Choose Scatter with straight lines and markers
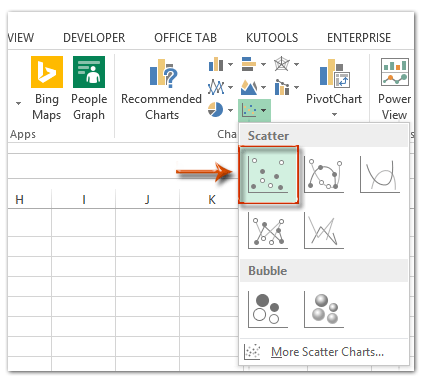The width and height of the screenshot is (424, 381). click(268, 231)
